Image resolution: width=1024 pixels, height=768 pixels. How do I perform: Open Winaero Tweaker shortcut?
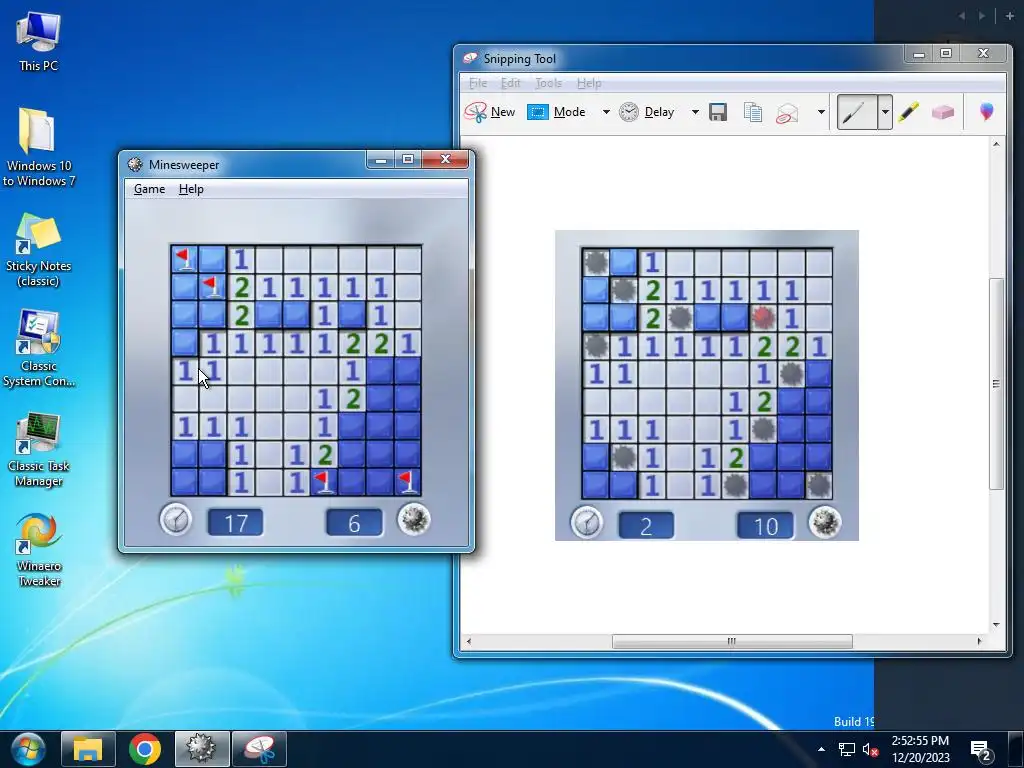[x=38, y=551]
